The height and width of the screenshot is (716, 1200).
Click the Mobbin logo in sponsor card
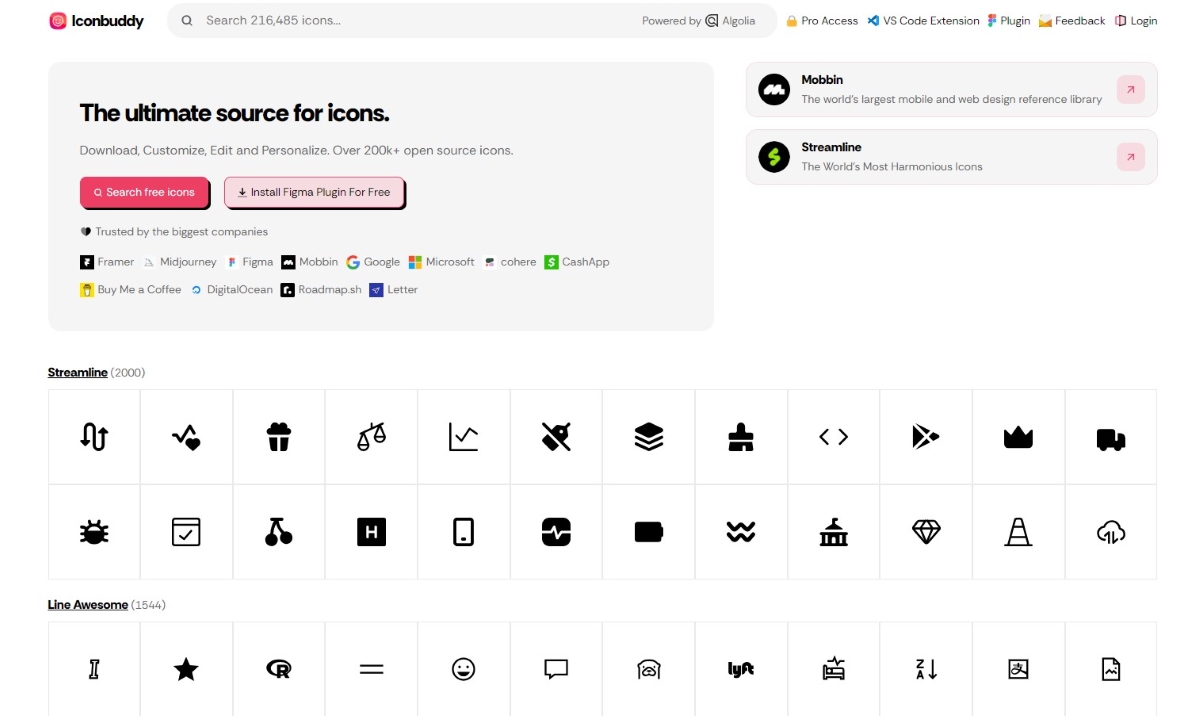point(774,90)
